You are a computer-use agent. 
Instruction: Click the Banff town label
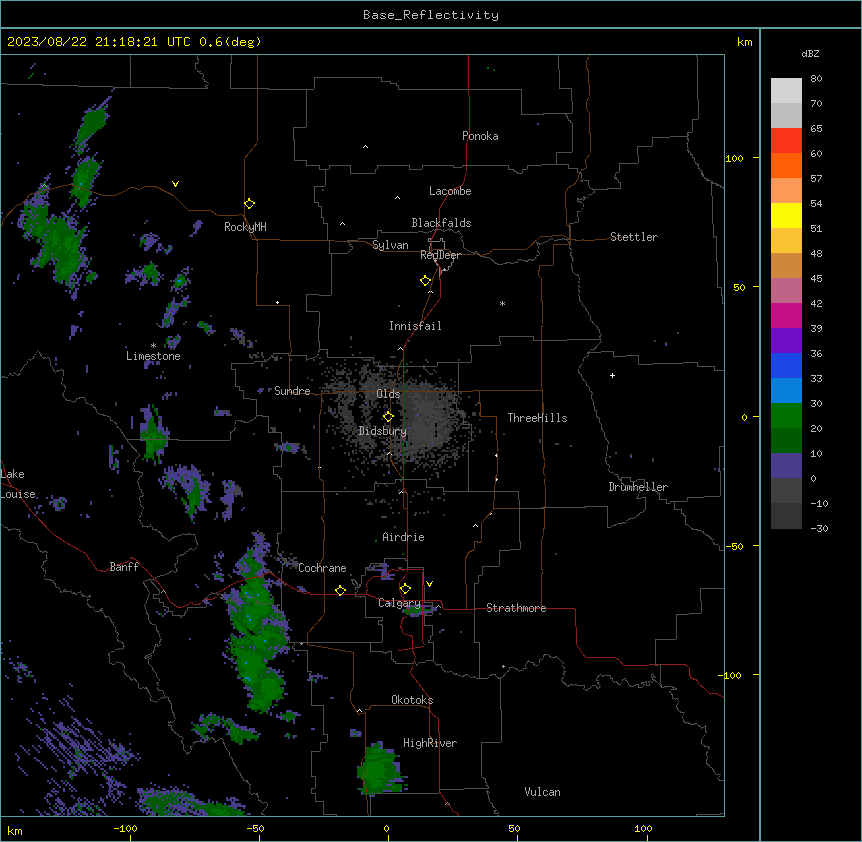tap(124, 567)
